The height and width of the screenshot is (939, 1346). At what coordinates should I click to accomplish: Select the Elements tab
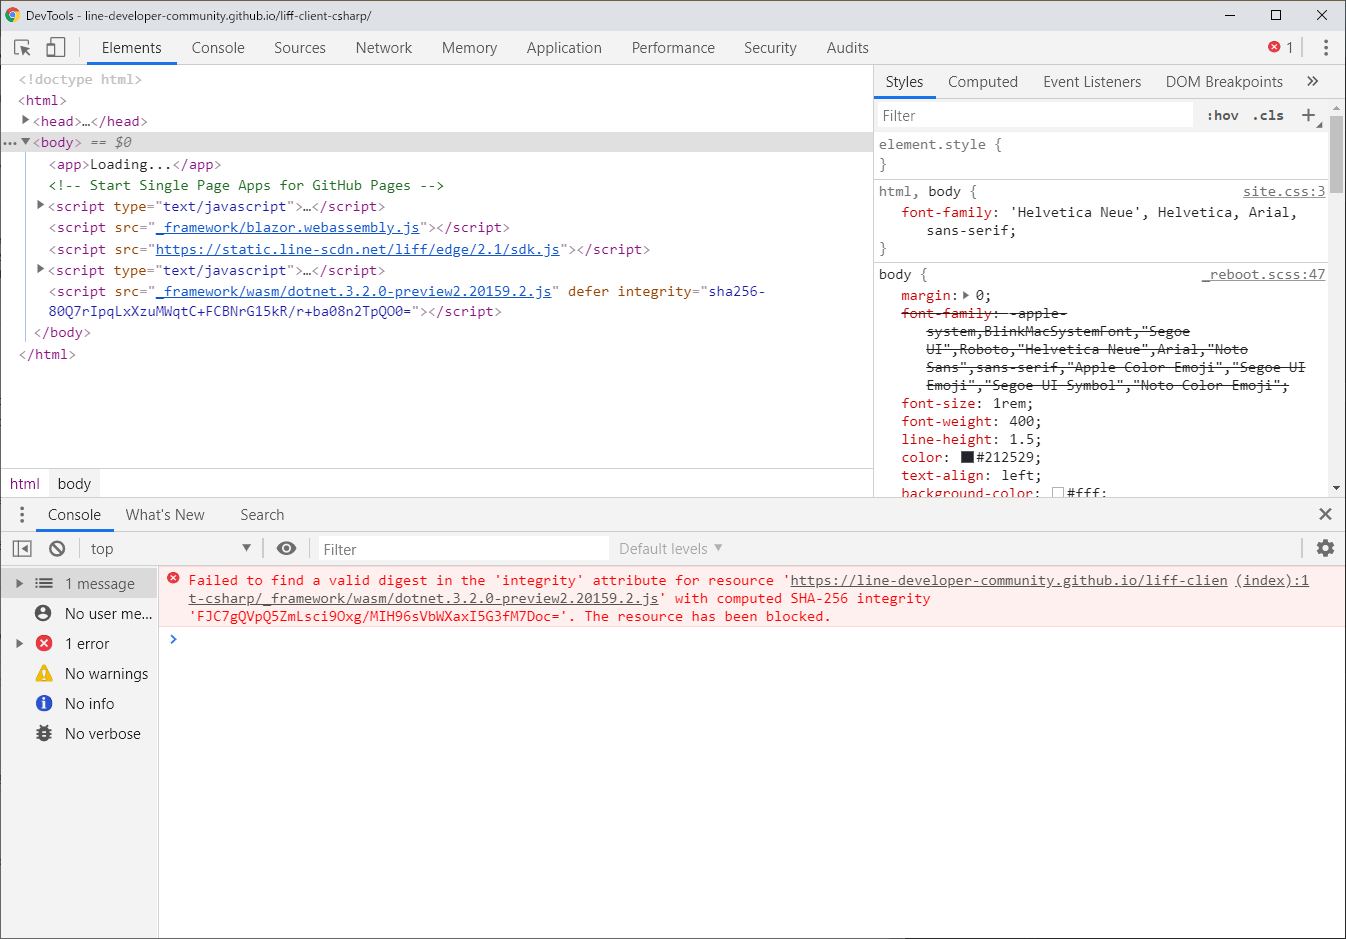click(x=131, y=48)
